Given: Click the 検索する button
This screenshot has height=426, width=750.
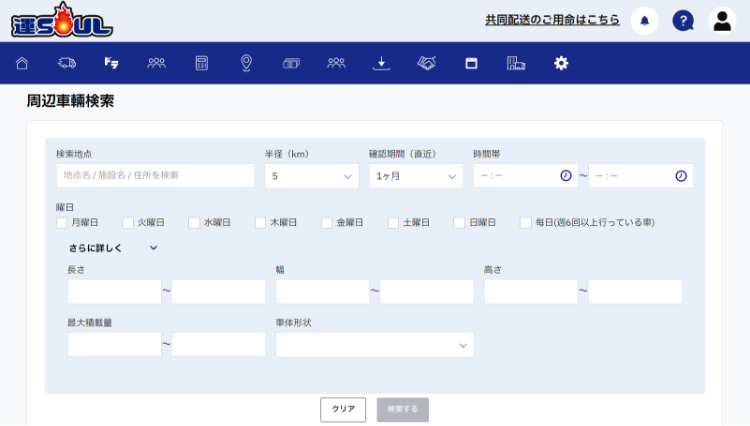Looking at the screenshot, I should (x=403, y=409).
